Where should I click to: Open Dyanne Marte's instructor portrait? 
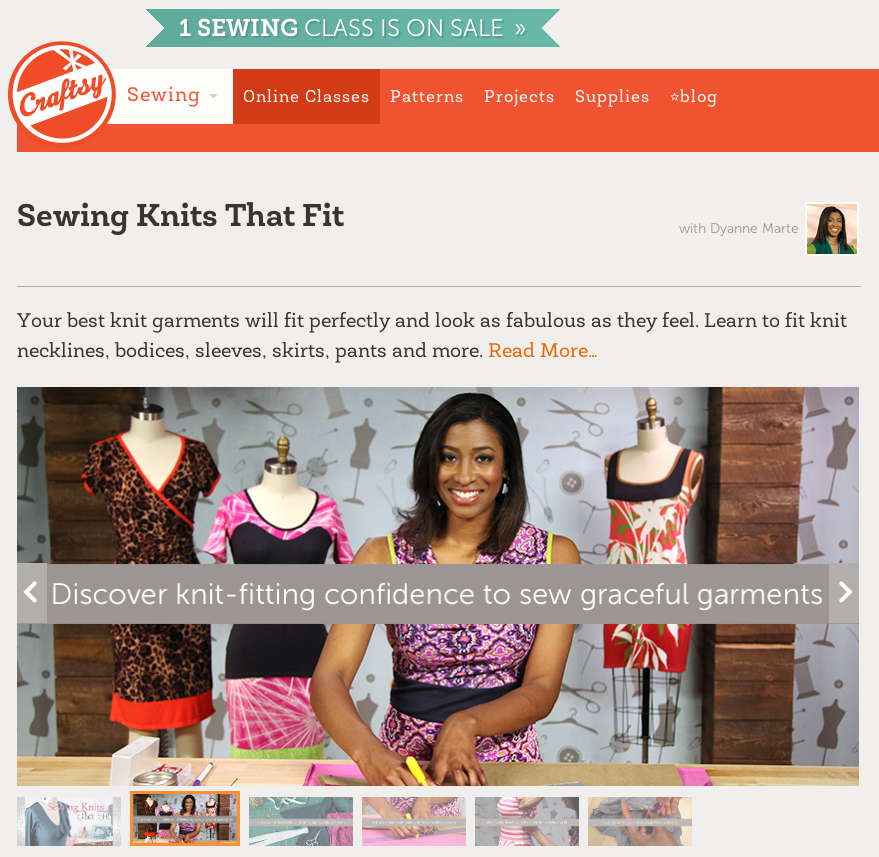pyautogui.click(x=832, y=229)
